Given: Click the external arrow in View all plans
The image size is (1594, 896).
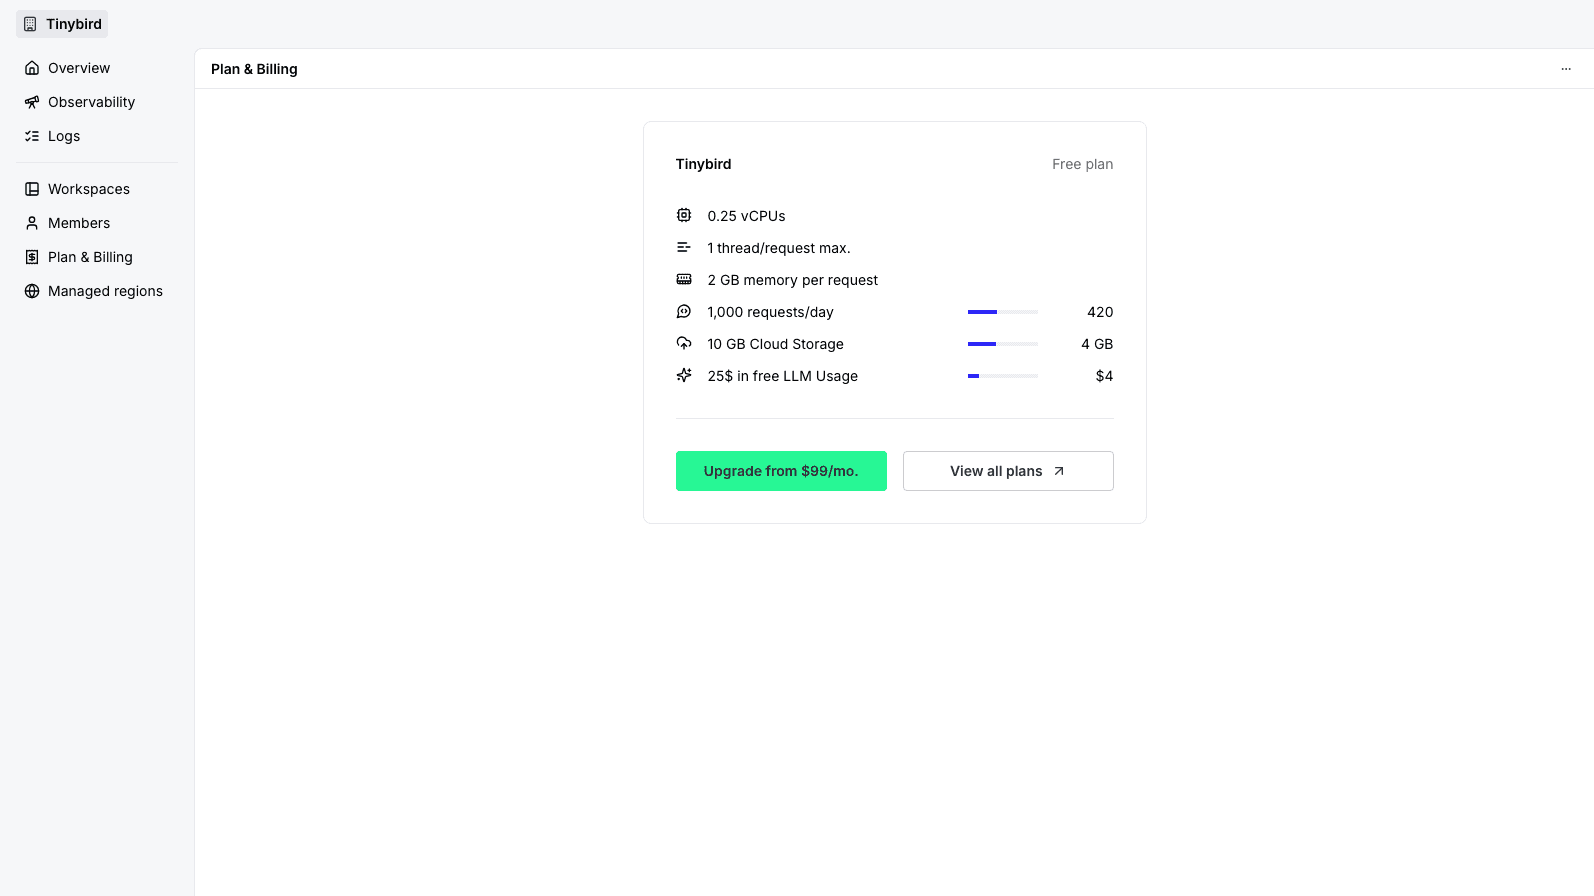Looking at the screenshot, I should click(x=1059, y=471).
